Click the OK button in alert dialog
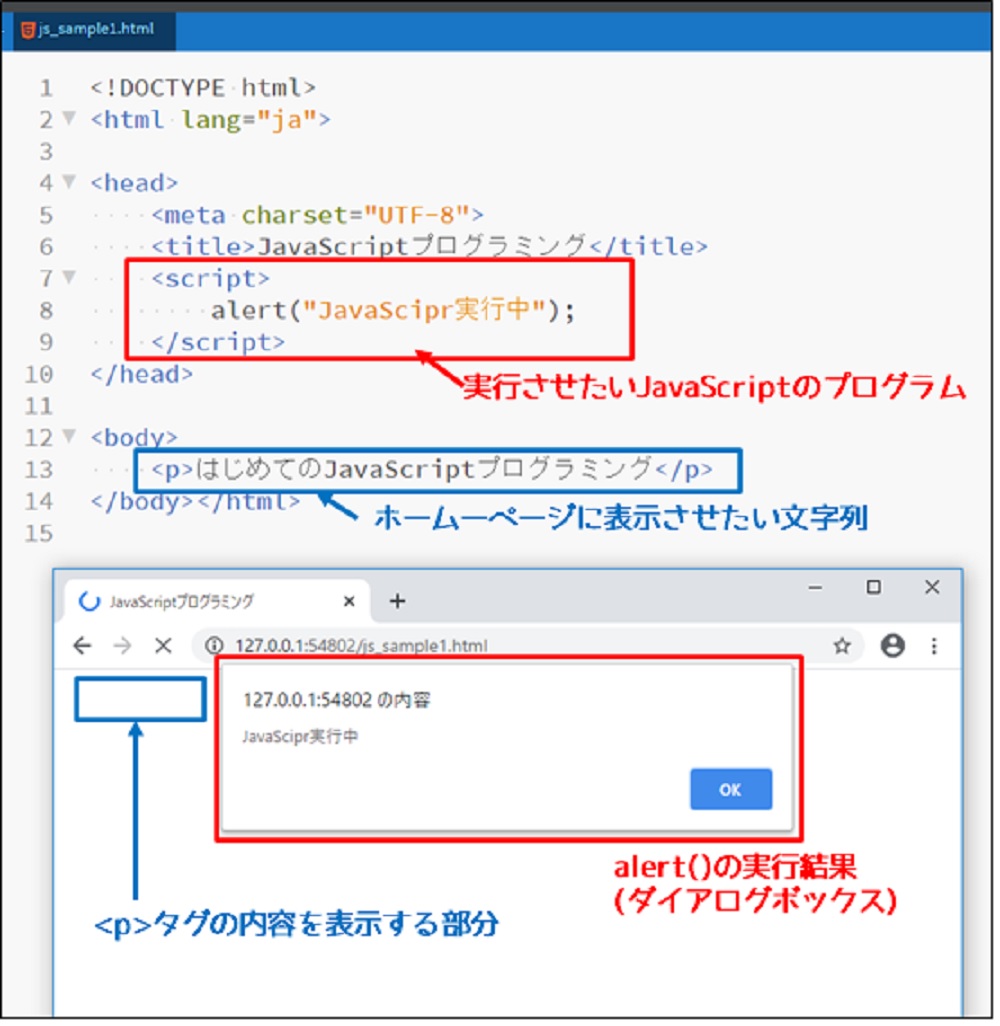Screen dimensions: 1000x1026 [x=730, y=790]
